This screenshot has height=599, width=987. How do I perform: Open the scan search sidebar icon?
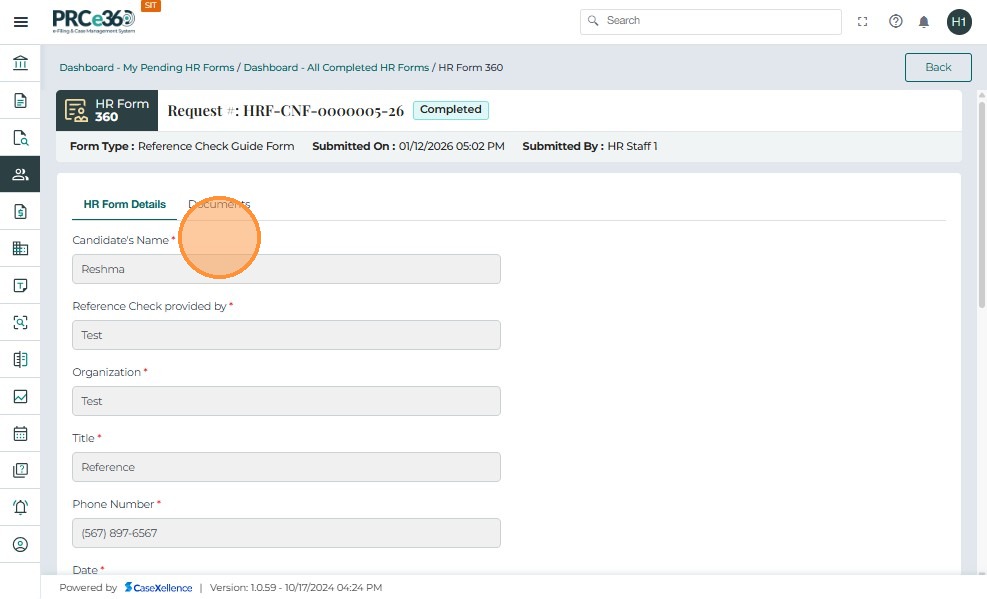pos(20,322)
